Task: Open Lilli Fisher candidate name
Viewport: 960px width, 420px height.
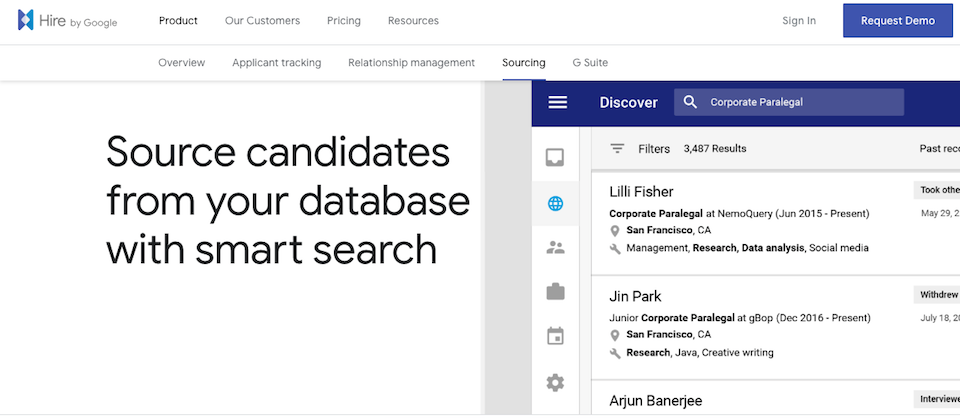Action: [x=641, y=192]
